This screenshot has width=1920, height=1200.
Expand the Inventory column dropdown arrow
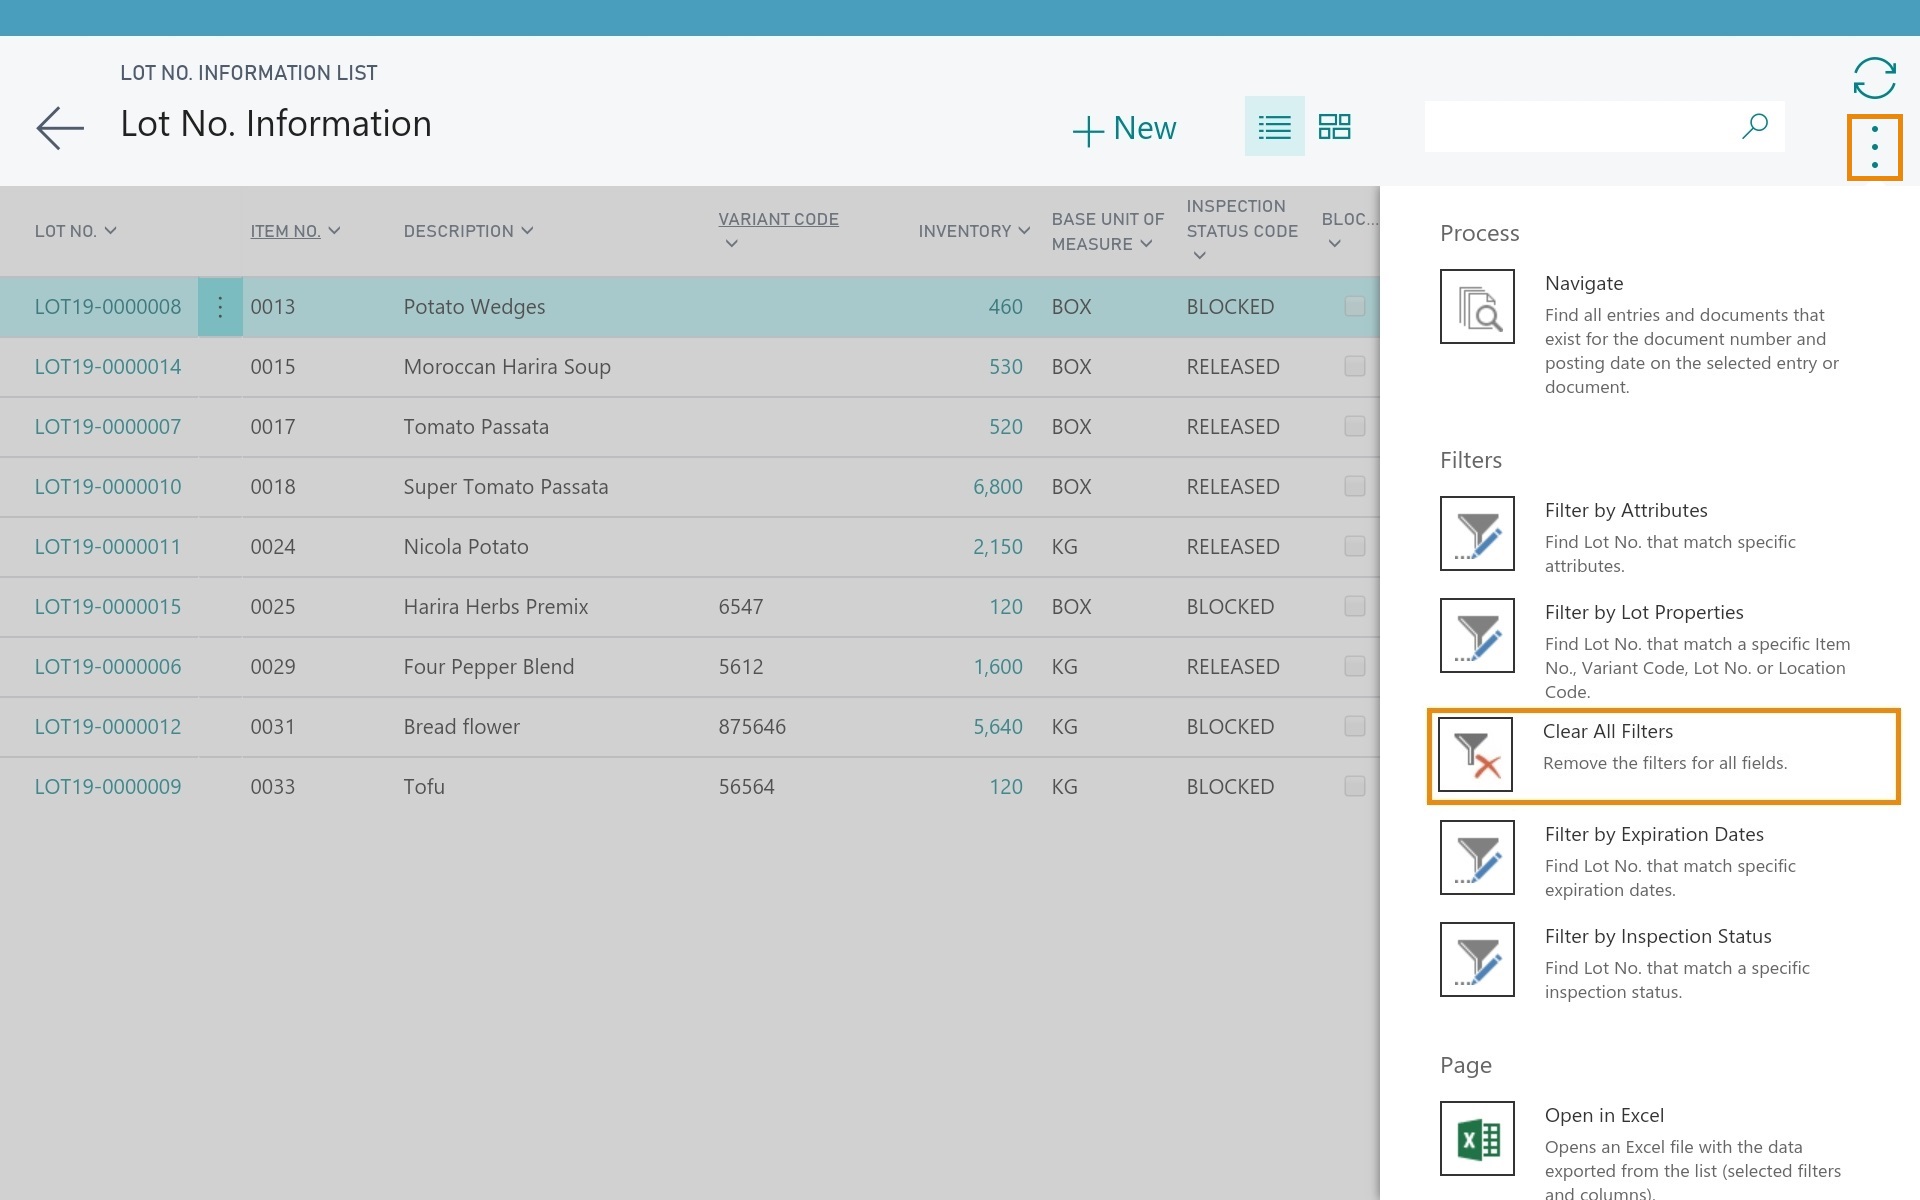coord(1024,231)
